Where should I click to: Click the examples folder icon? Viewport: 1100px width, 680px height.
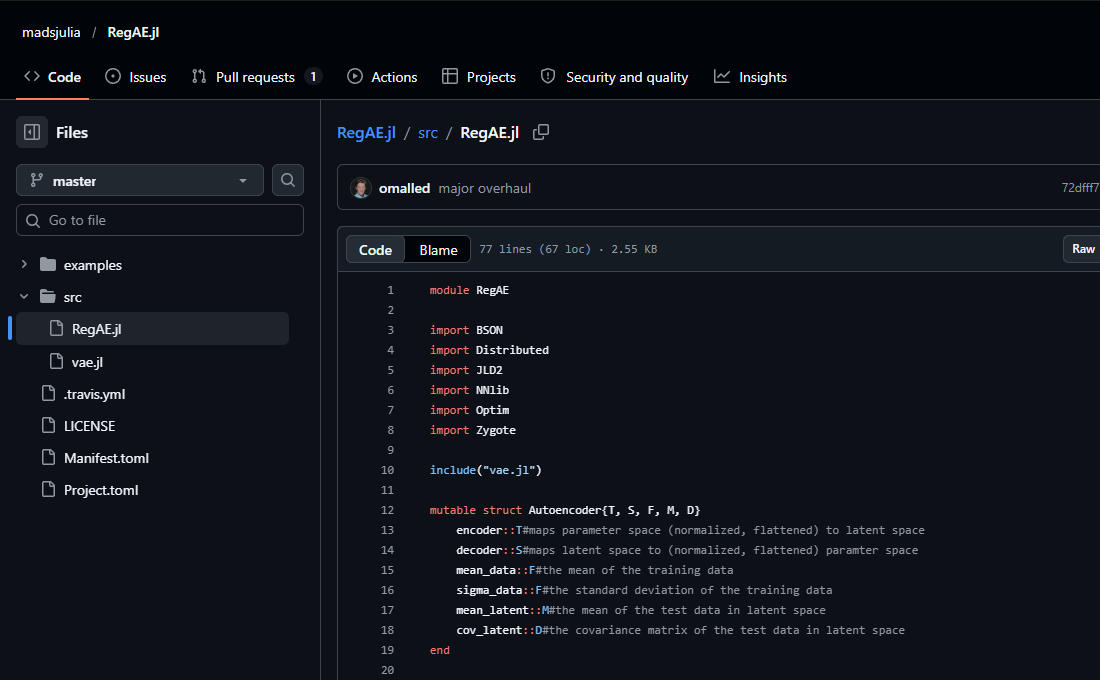click(x=48, y=265)
